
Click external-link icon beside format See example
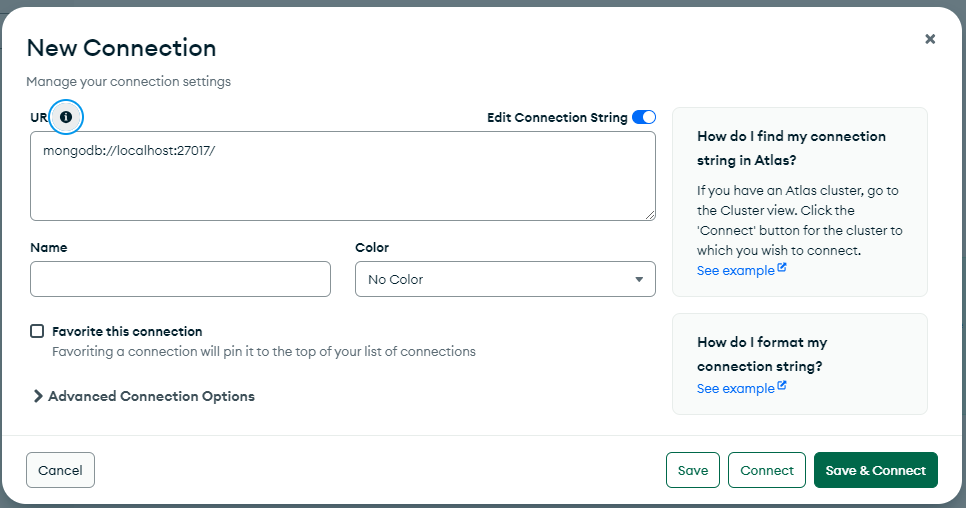pyautogui.click(x=782, y=387)
